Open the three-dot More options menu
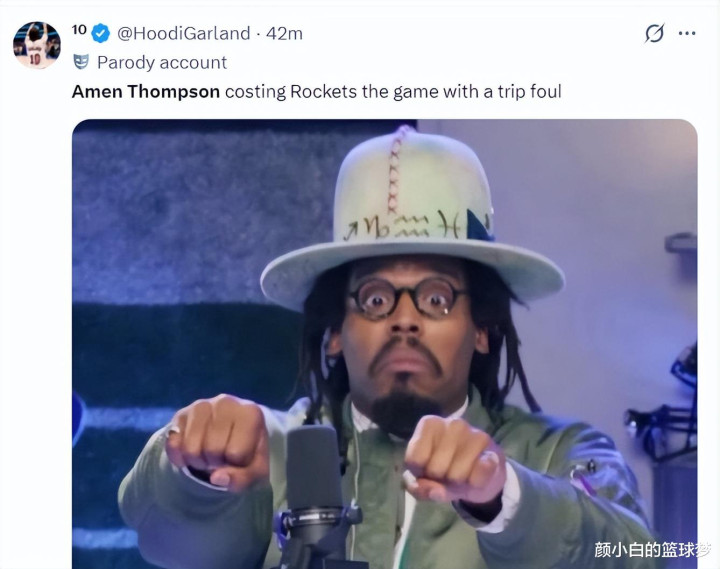This screenshot has width=720, height=569. click(687, 33)
